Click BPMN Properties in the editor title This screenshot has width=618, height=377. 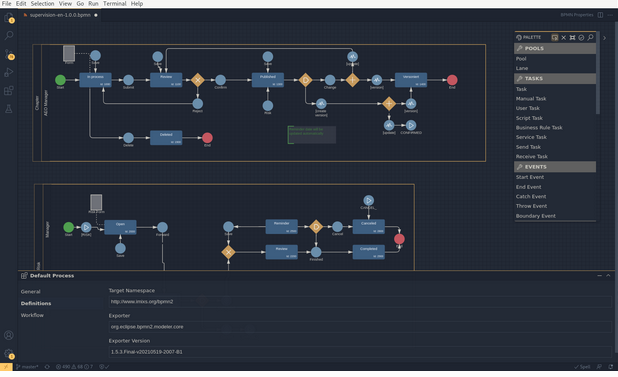click(x=577, y=15)
